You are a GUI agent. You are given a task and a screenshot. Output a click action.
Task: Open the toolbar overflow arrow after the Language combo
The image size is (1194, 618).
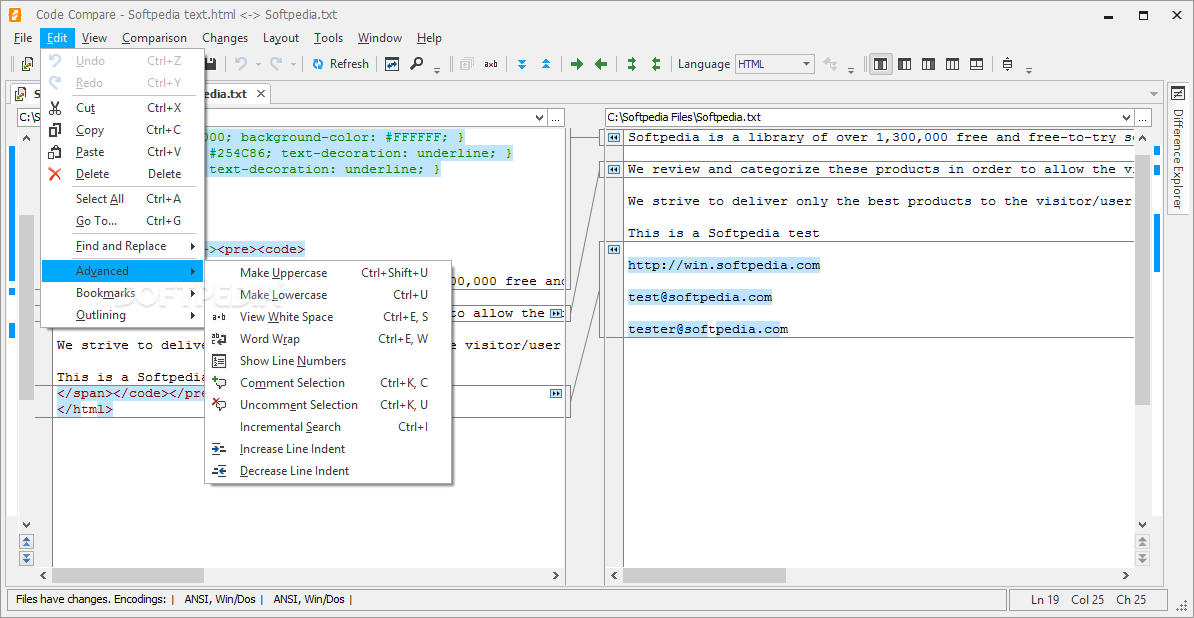tap(851, 69)
